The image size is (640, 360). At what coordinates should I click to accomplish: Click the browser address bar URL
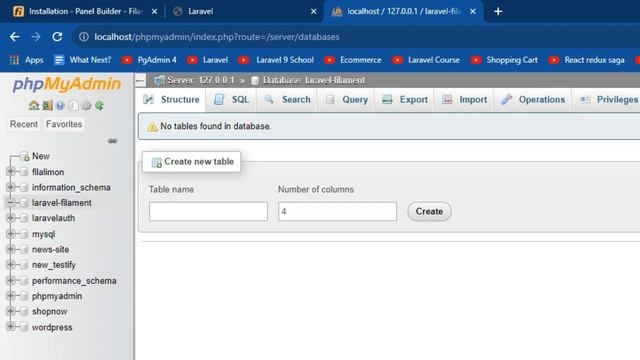217,37
